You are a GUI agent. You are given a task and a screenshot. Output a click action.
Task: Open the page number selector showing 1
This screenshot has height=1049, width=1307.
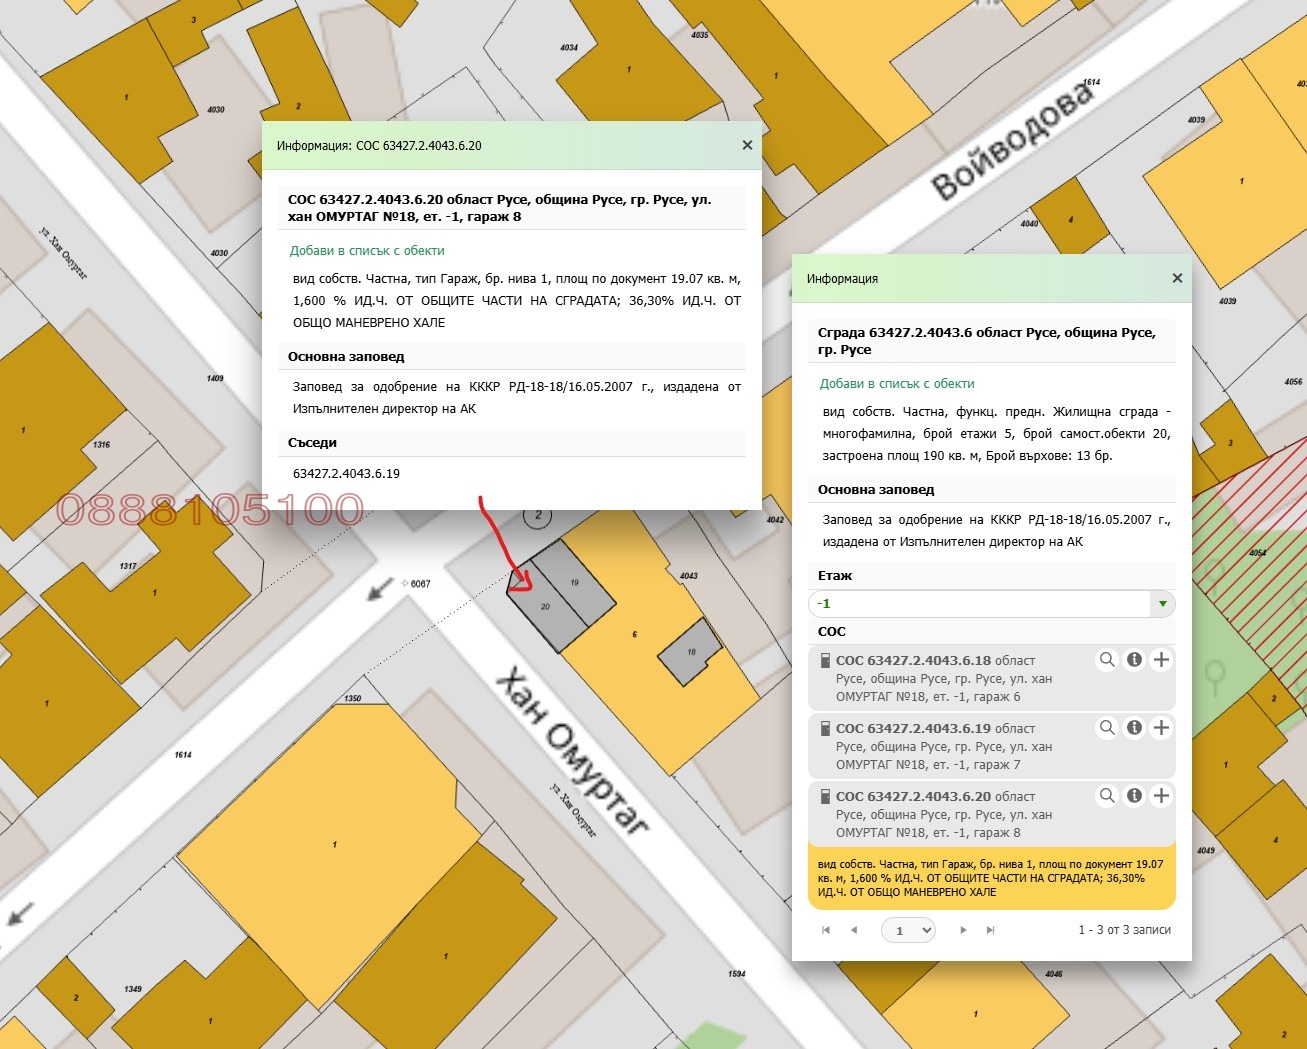[908, 930]
